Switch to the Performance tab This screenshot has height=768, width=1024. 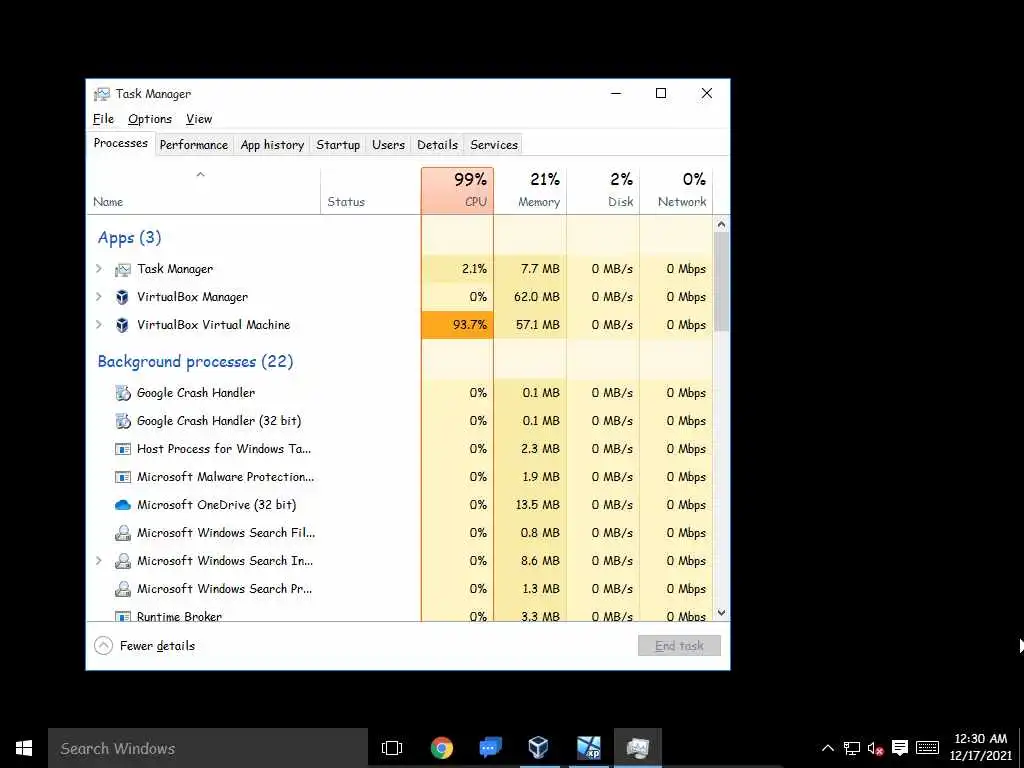pos(194,145)
